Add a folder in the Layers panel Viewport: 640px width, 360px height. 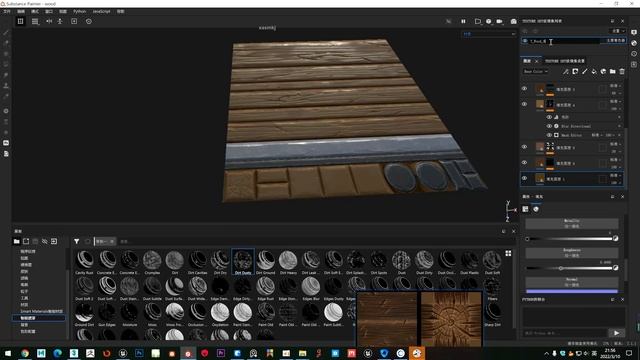[613, 71]
